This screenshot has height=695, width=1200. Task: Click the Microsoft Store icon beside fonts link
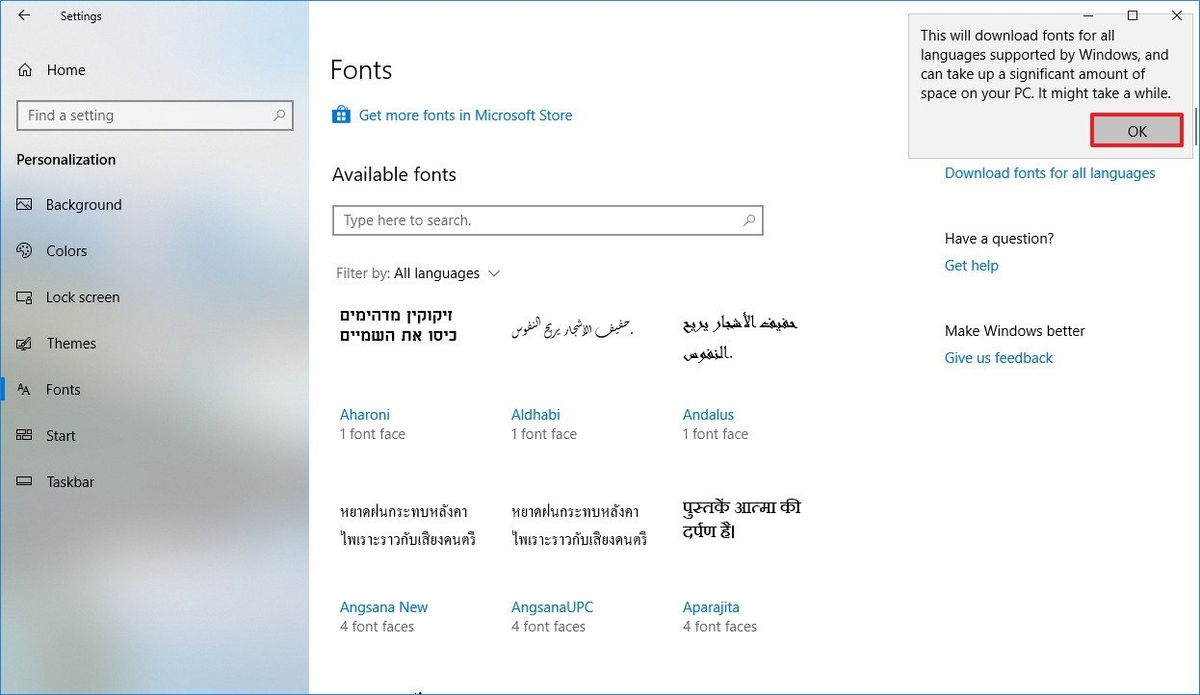tap(341, 115)
